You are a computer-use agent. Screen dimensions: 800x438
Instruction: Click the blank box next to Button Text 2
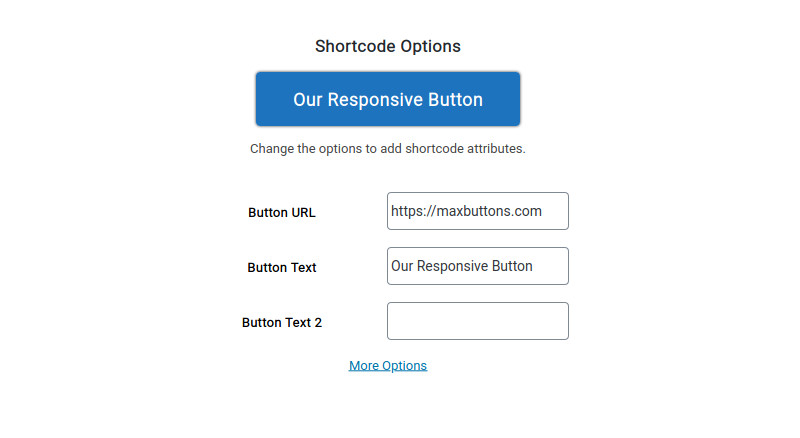pos(478,321)
